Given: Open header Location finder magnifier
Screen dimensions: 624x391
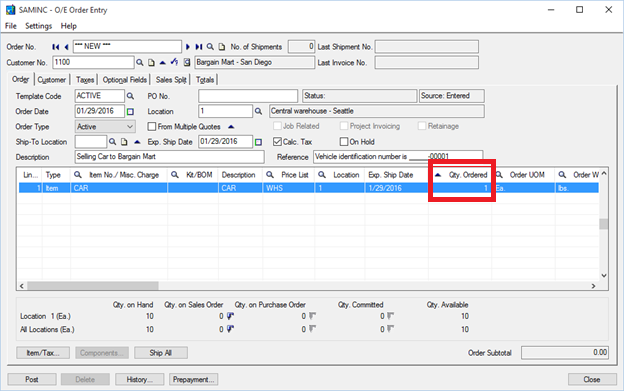Looking at the screenshot, I should pos(258,111).
